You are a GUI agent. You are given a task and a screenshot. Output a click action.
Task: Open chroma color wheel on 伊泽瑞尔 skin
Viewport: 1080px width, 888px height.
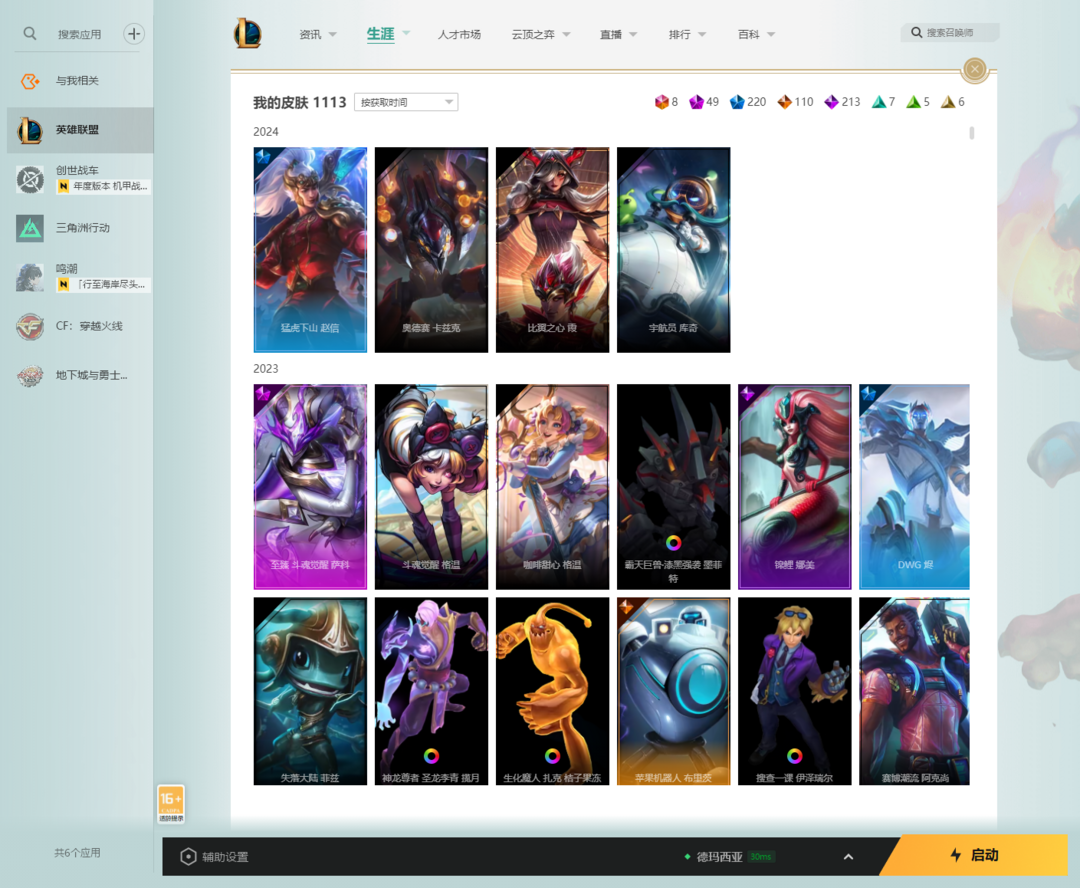click(x=794, y=756)
